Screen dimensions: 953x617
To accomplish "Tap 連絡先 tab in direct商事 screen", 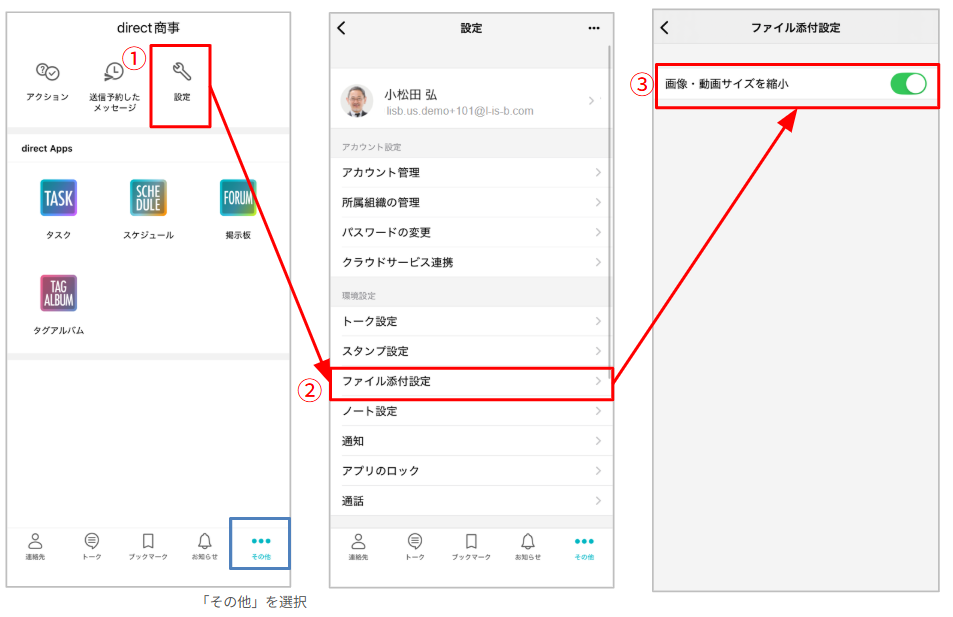I will [35, 546].
